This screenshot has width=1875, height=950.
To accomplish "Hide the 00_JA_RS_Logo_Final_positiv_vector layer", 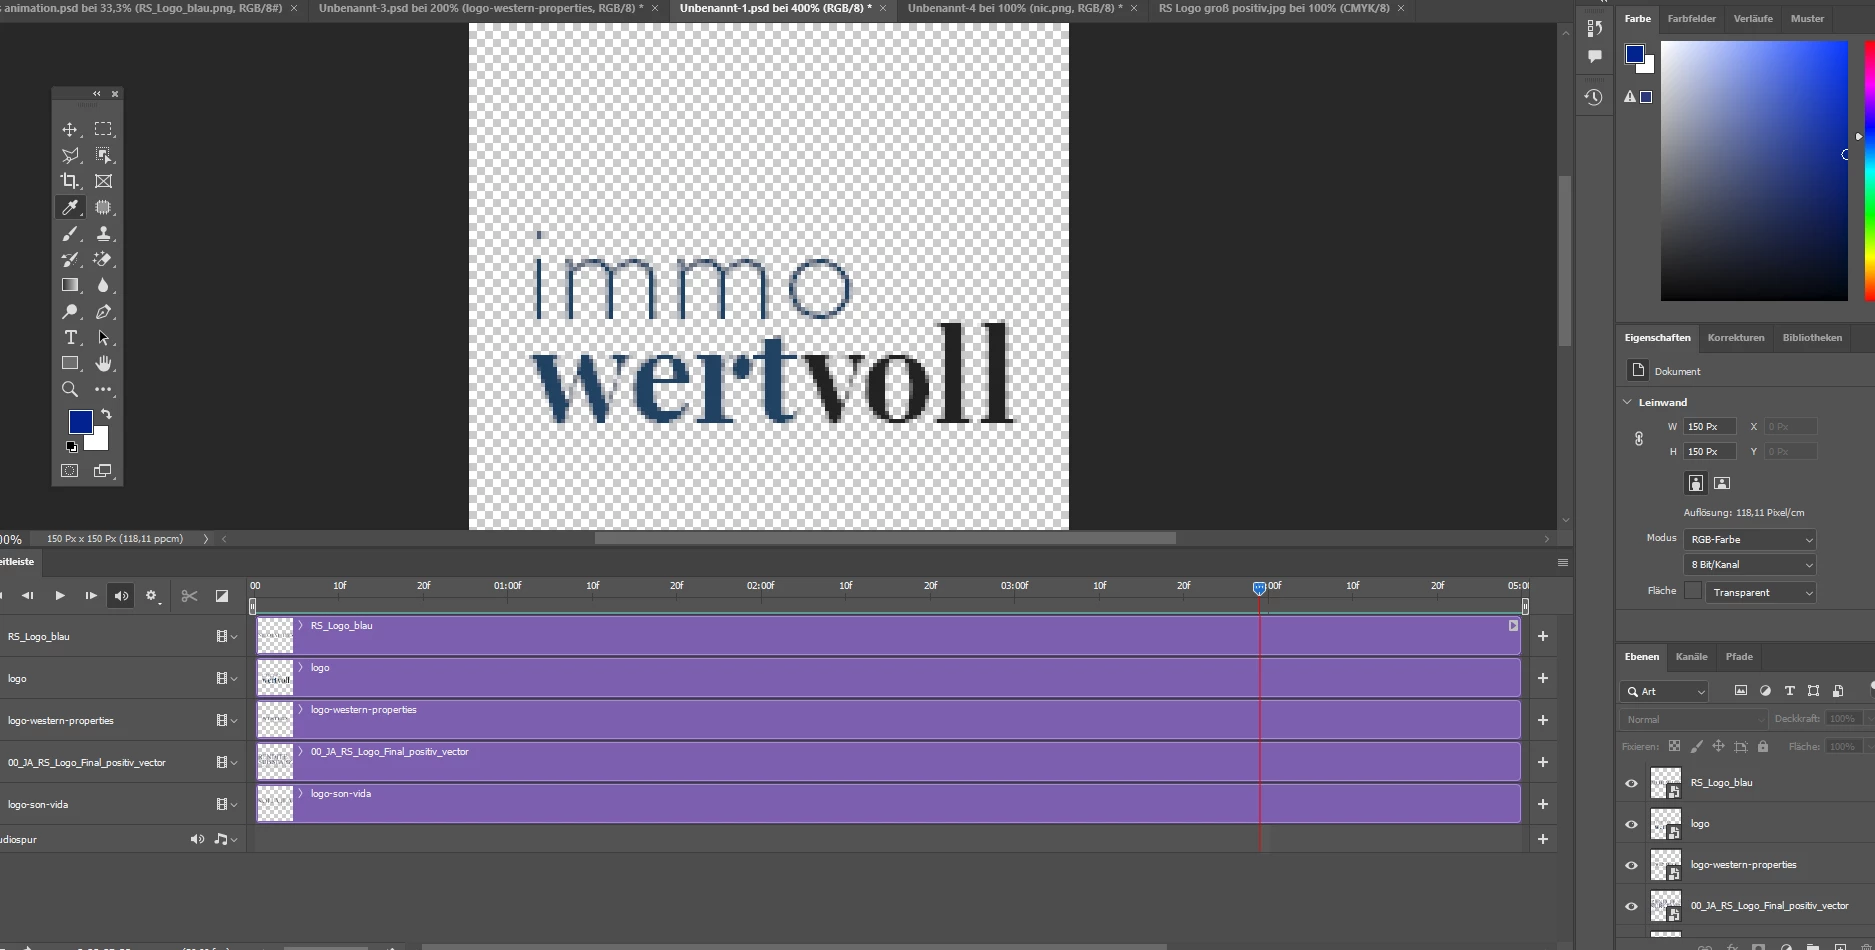I will (x=1631, y=906).
